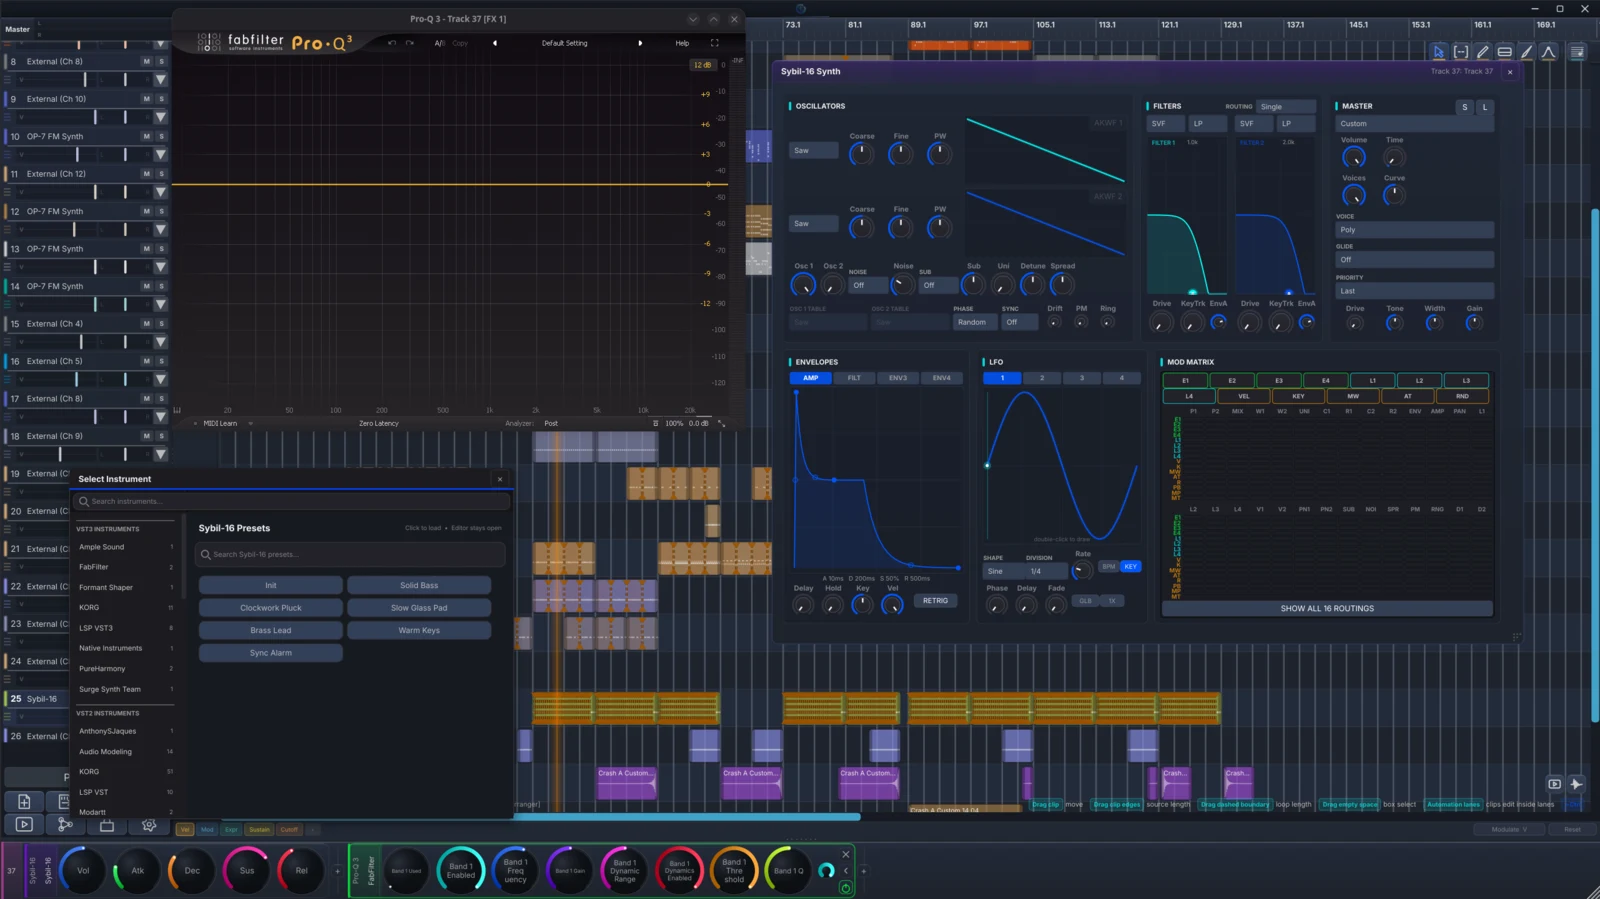This screenshot has width=1600, height=899.
Task: Toggle the KEY button in LFO section
Action: tap(1130, 566)
